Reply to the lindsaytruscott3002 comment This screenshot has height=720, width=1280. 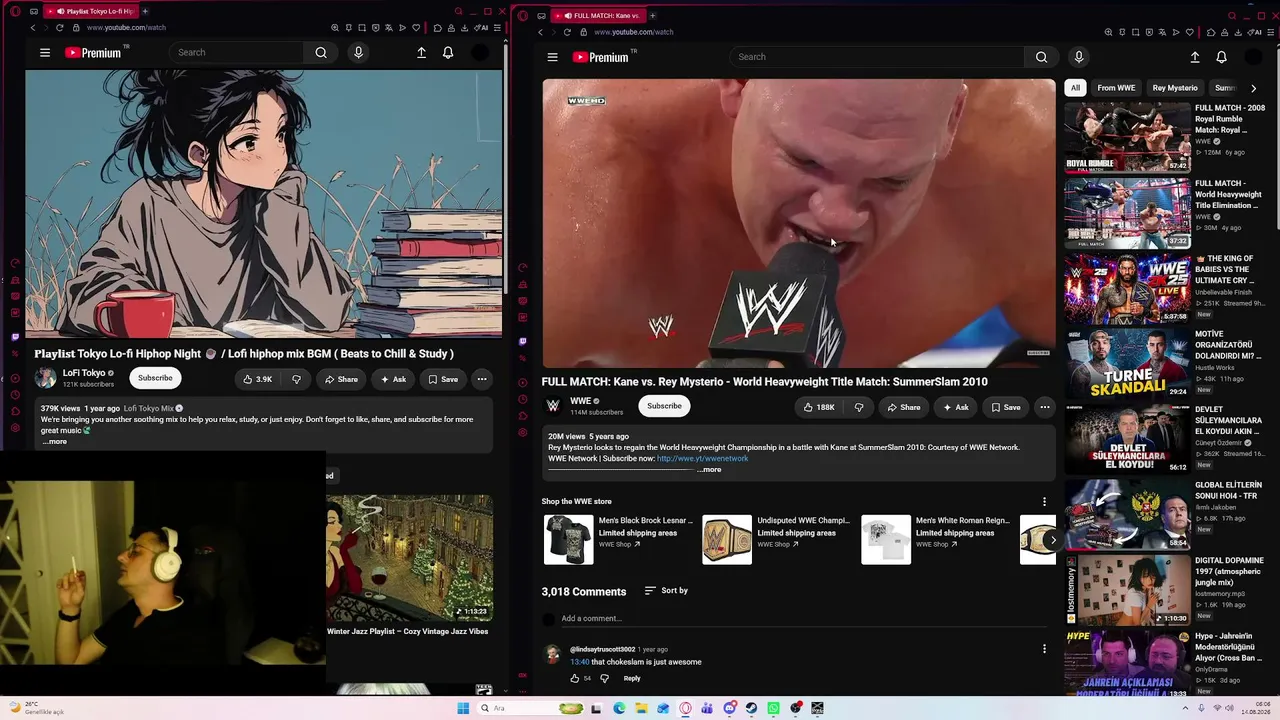click(x=632, y=678)
